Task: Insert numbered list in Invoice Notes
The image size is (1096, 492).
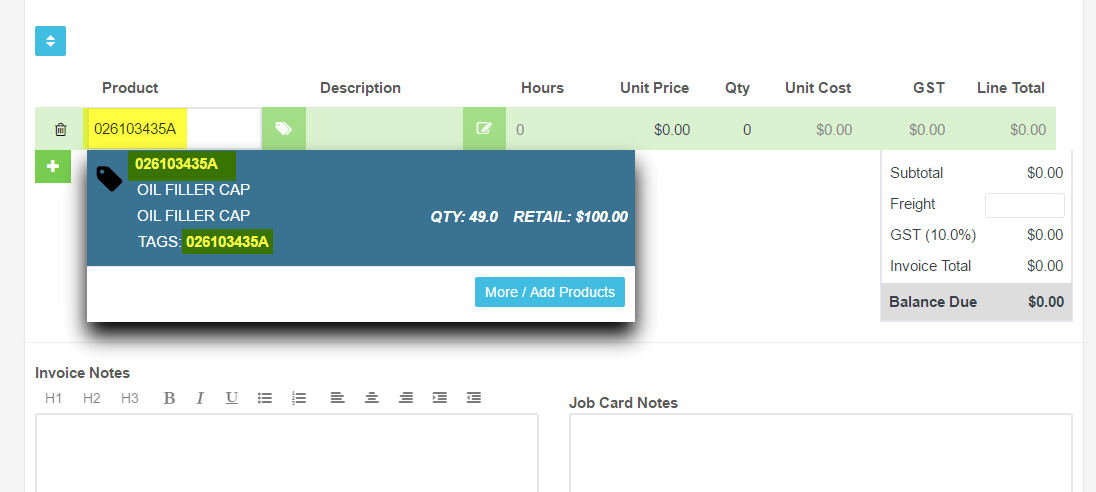Action: (299, 398)
